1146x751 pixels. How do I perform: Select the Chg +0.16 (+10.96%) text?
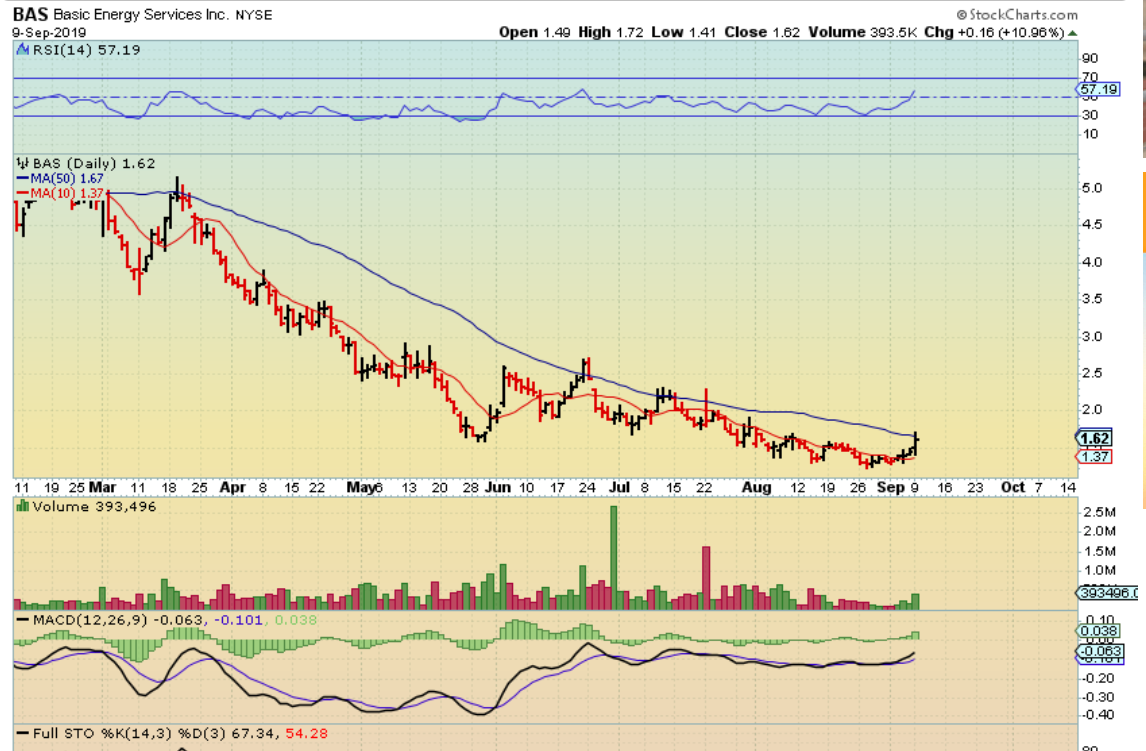coord(994,32)
